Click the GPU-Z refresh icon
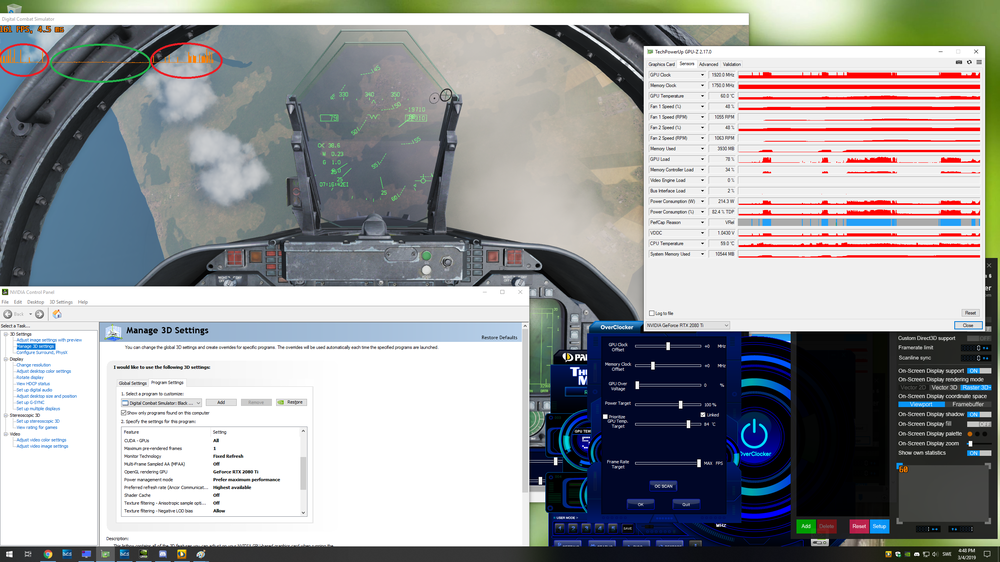Viewport: 1000px width, 562px height. click(969, 63)
